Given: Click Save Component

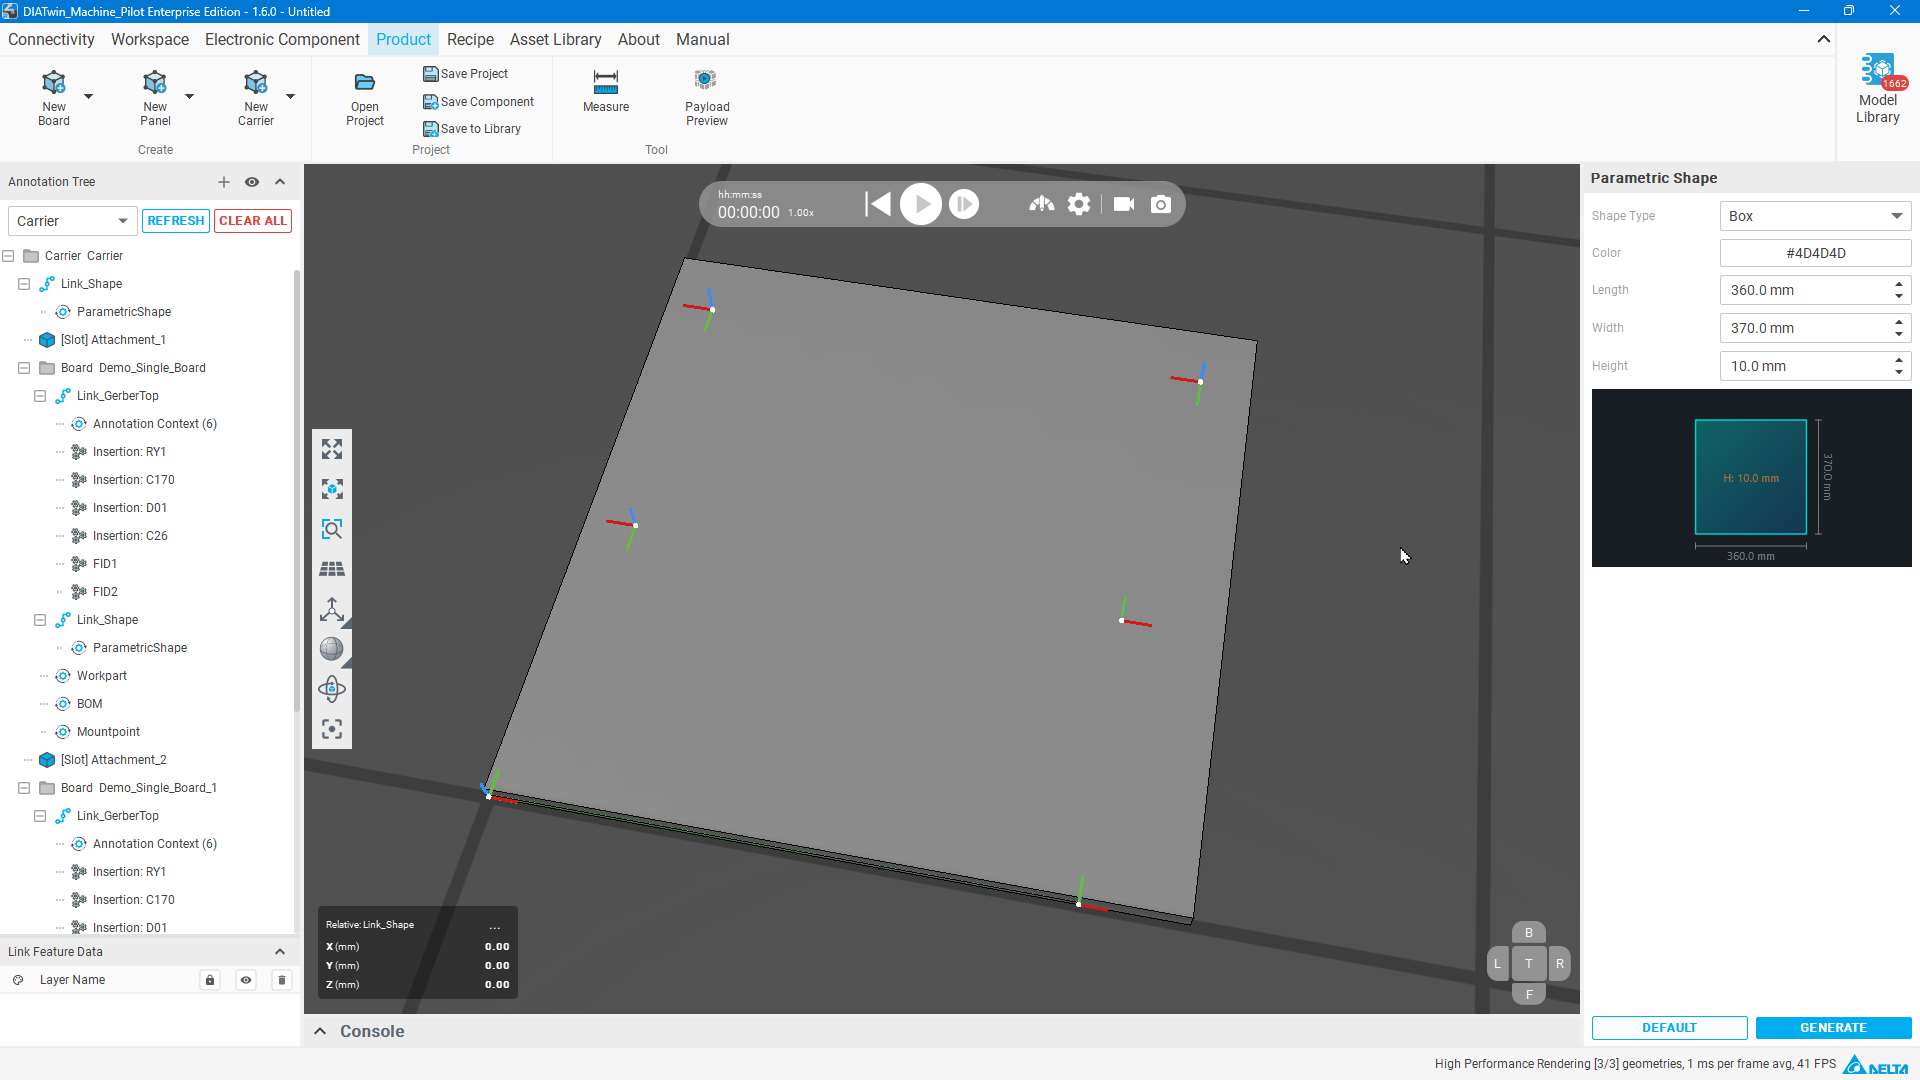Looking at the screenshot, I should tap(479, 102).
